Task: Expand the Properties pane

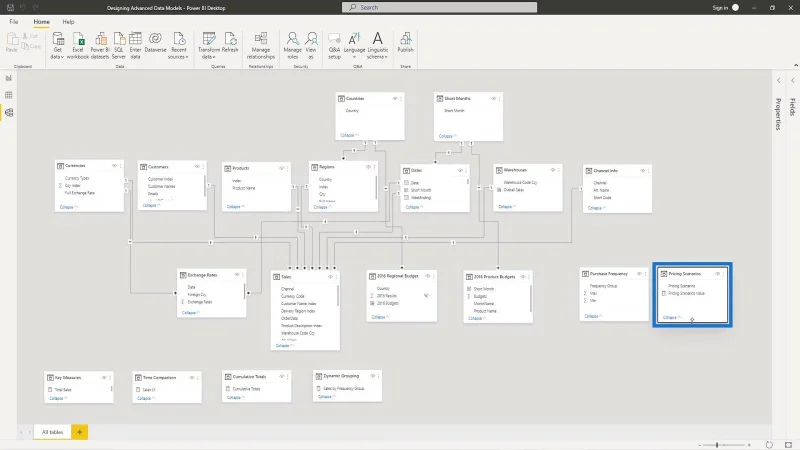Action: 779,80
